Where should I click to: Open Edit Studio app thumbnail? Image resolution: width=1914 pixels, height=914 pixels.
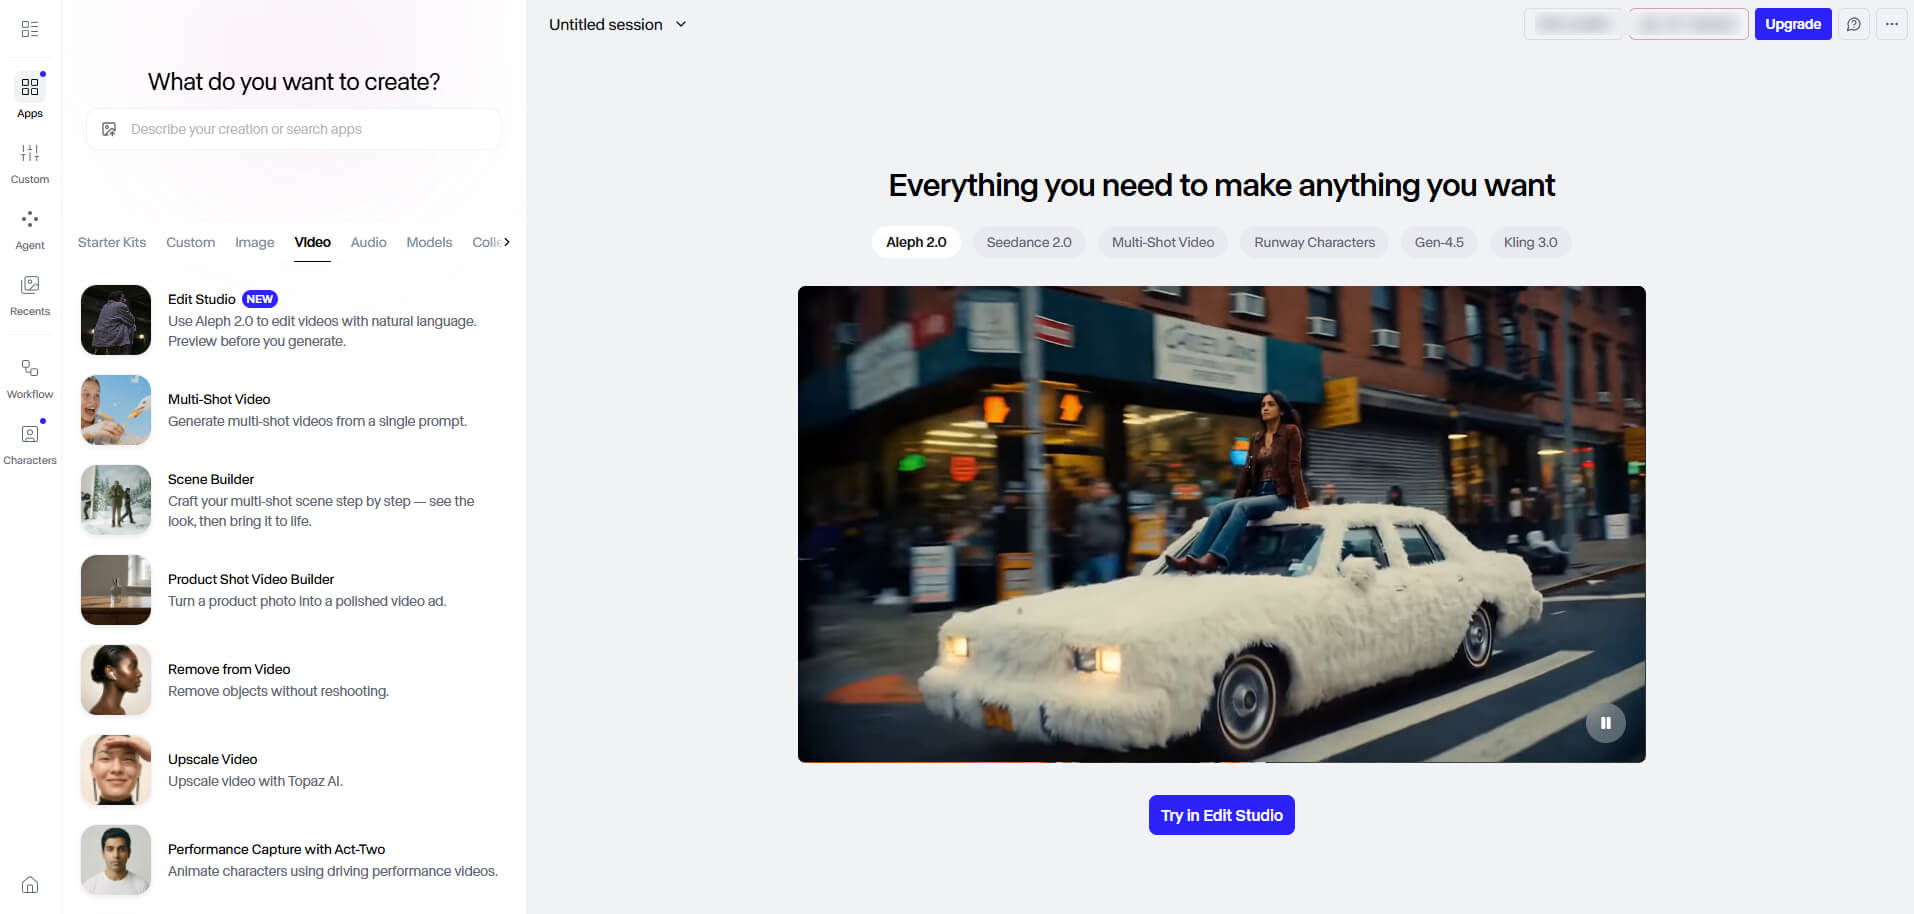click(x=116, y=320)
